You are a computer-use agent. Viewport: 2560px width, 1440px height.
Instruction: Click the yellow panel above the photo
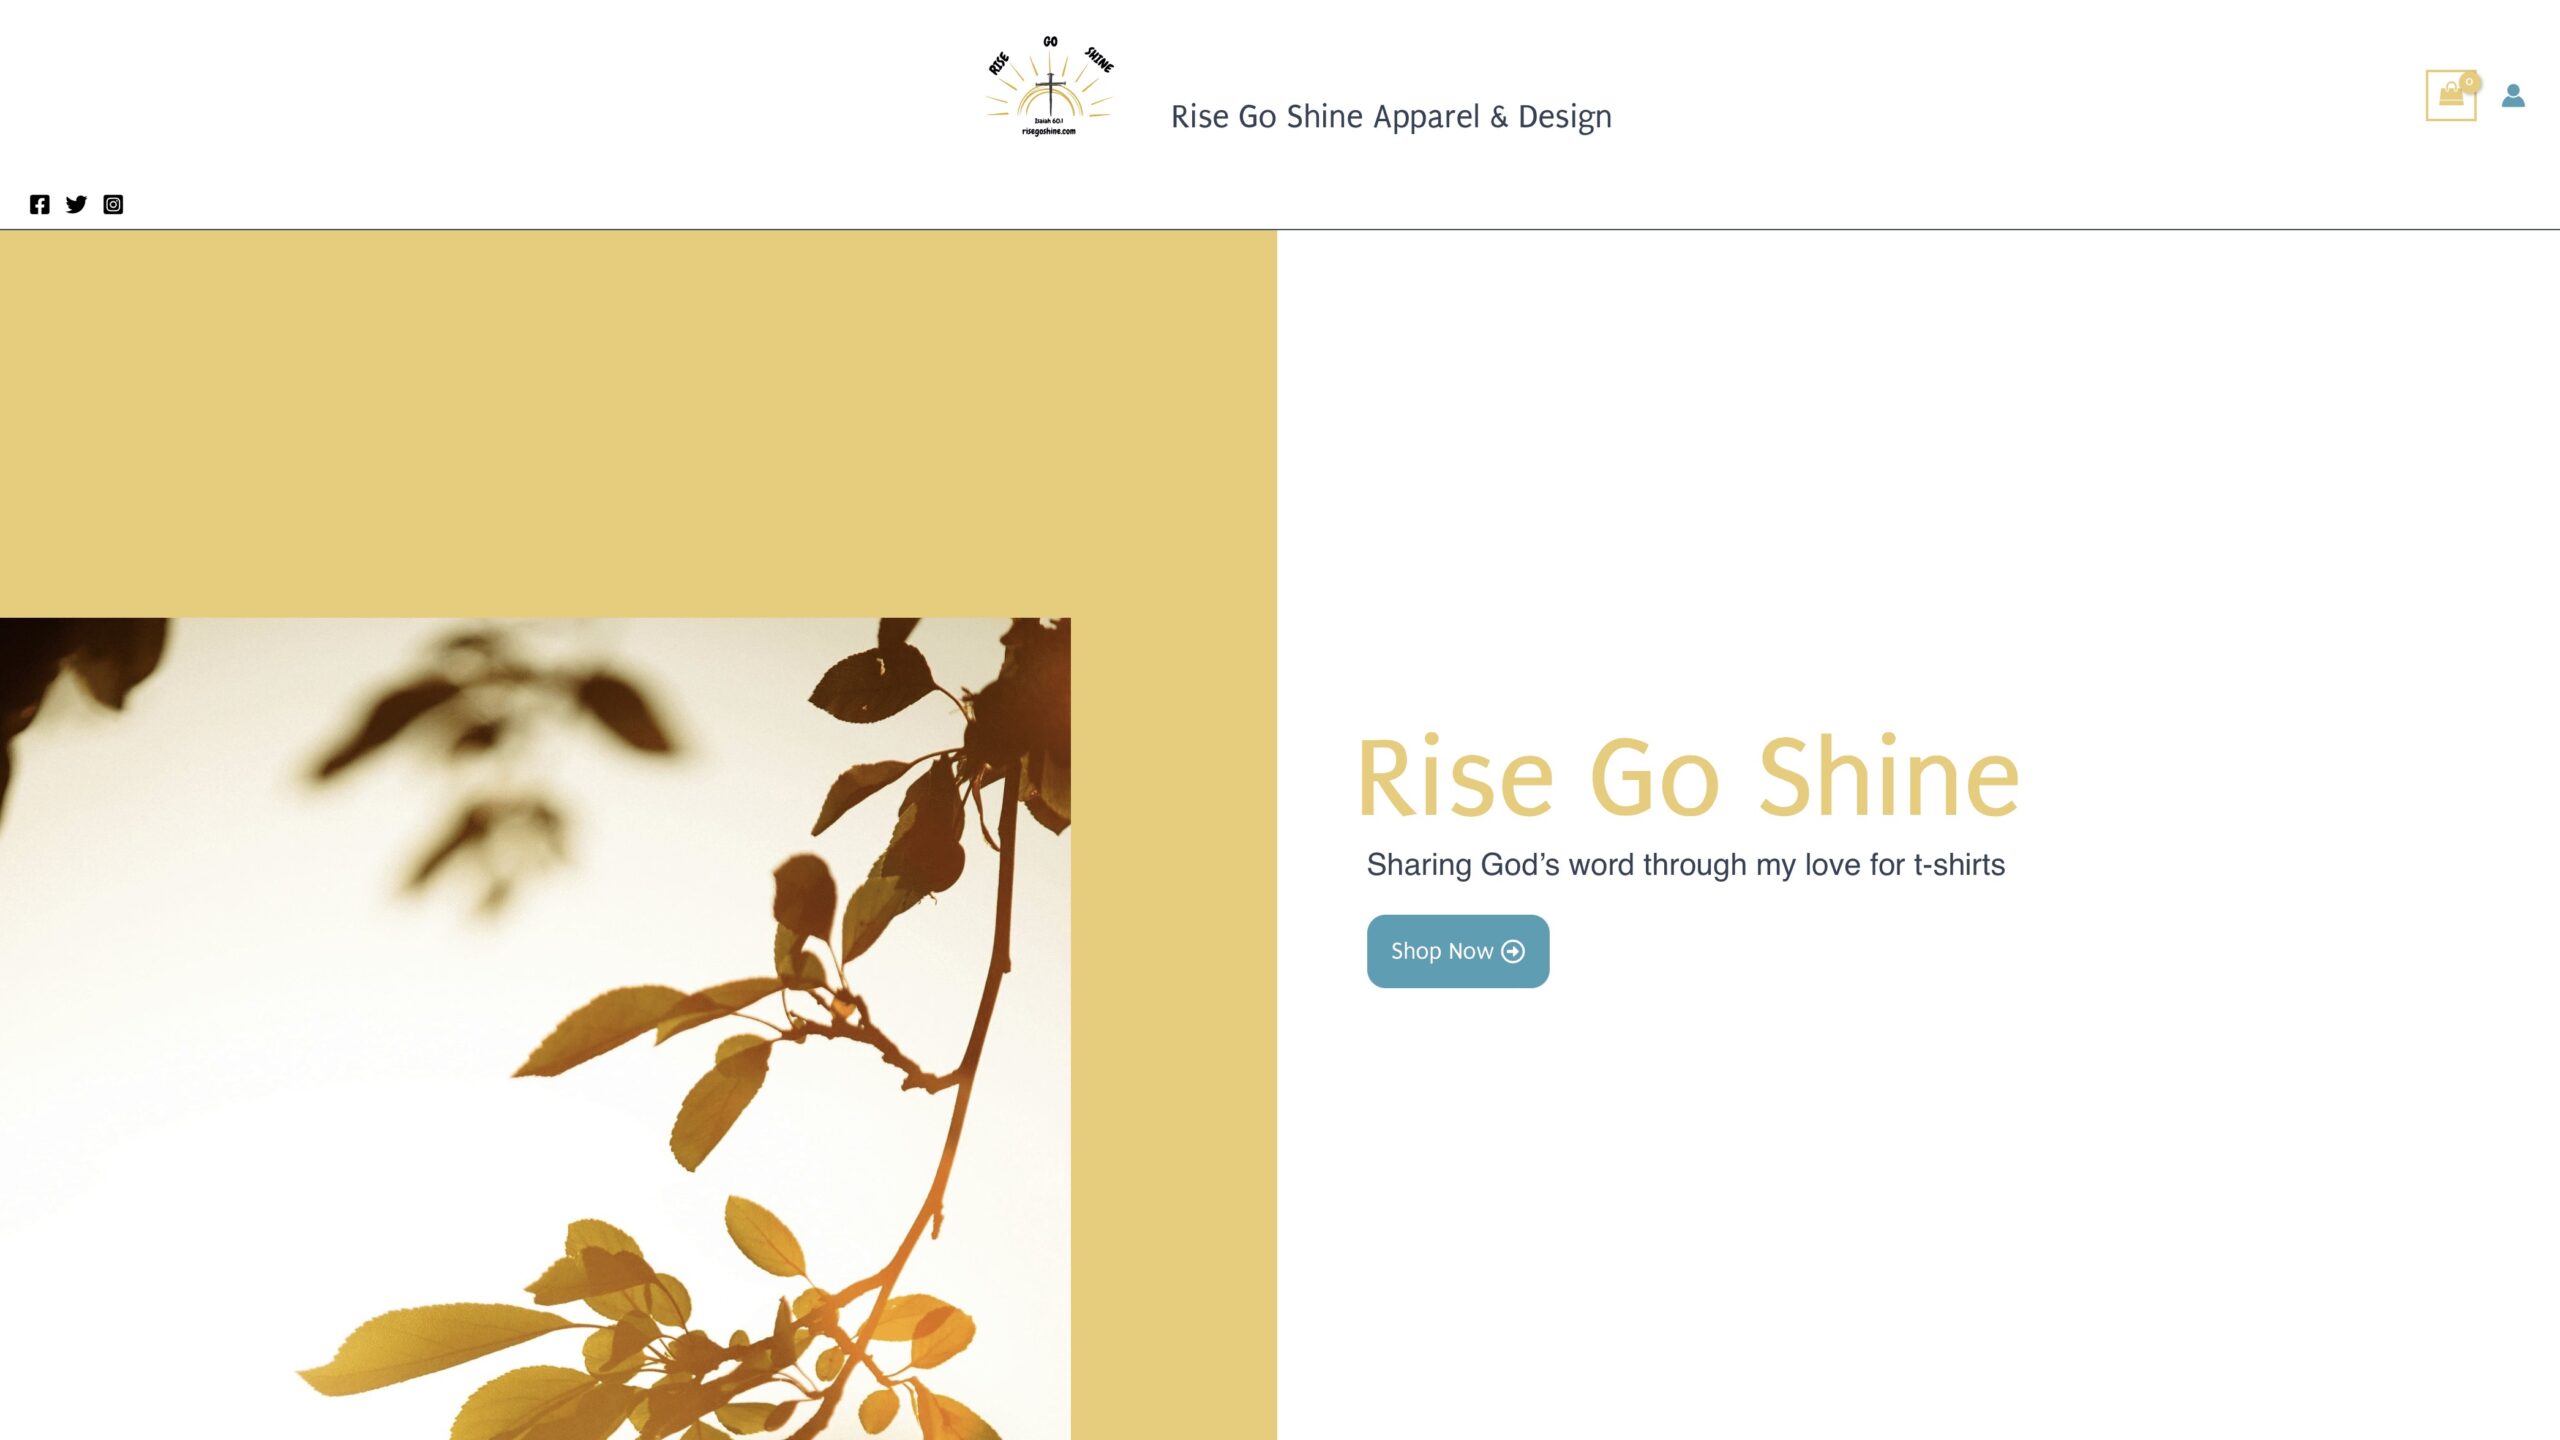click(638, 424)
